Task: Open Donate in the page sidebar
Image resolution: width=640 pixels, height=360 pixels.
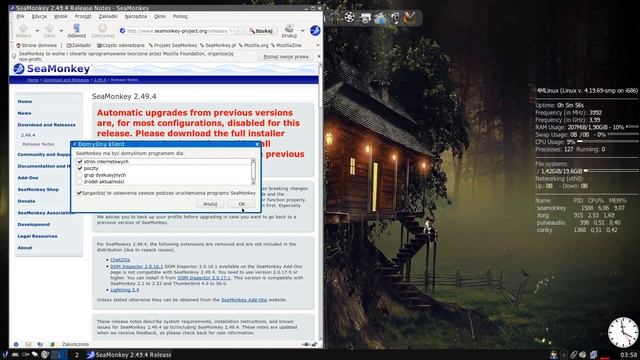Action: click(27, 201)
